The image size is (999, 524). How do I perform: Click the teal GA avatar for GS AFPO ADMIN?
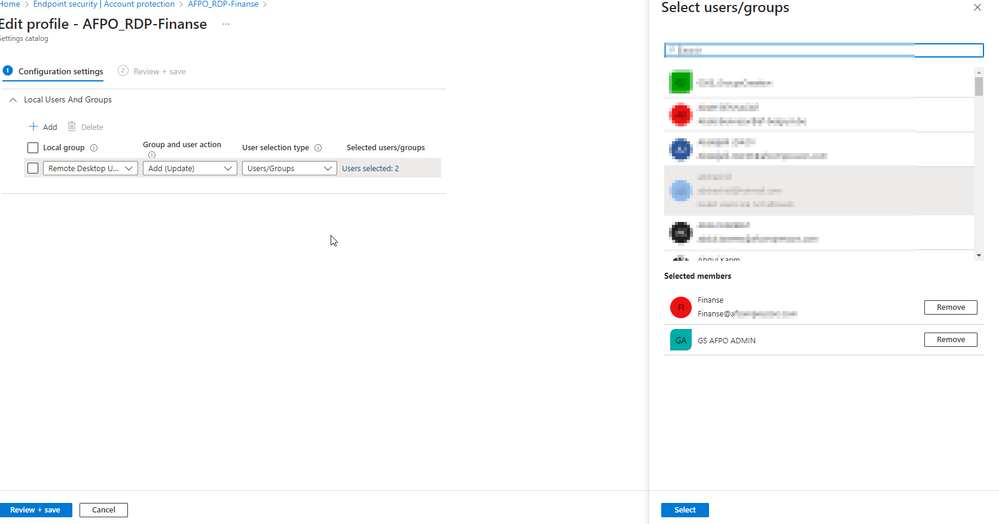pos(680,340)
